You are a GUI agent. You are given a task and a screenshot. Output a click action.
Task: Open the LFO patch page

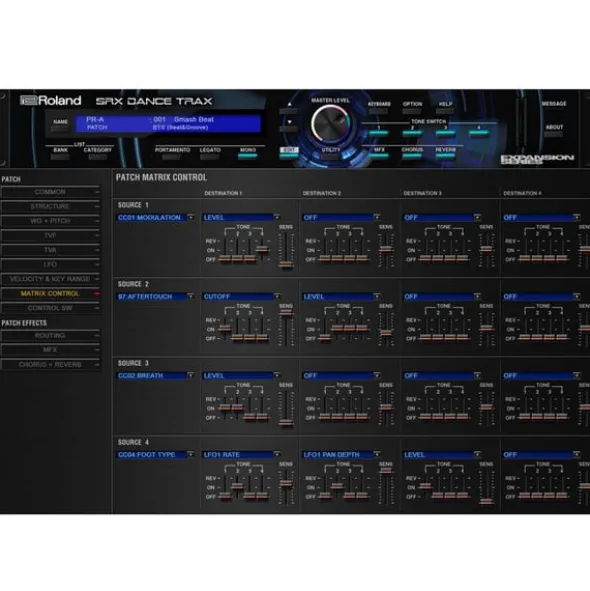[50, 264]
